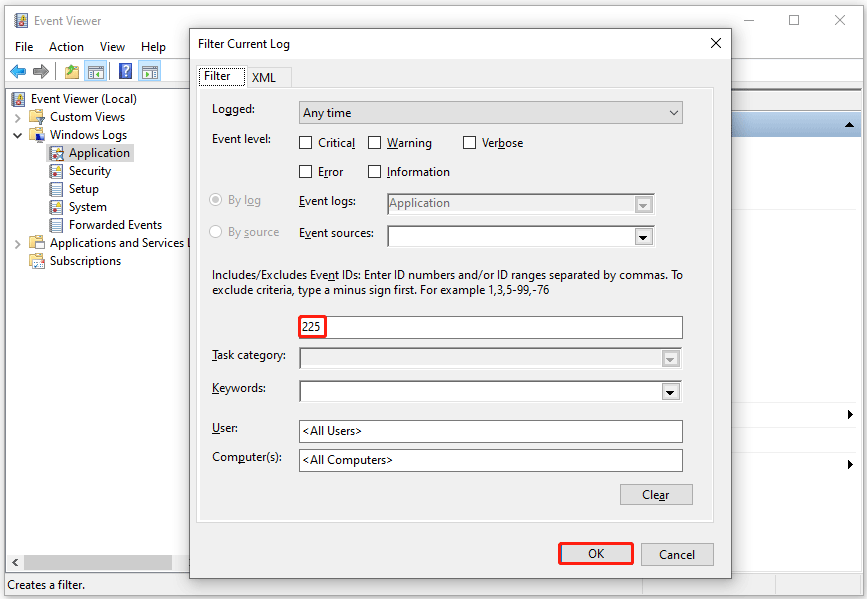Open the Logged time dropdown
The image size is (867, 599).
(x=490, y=113)
